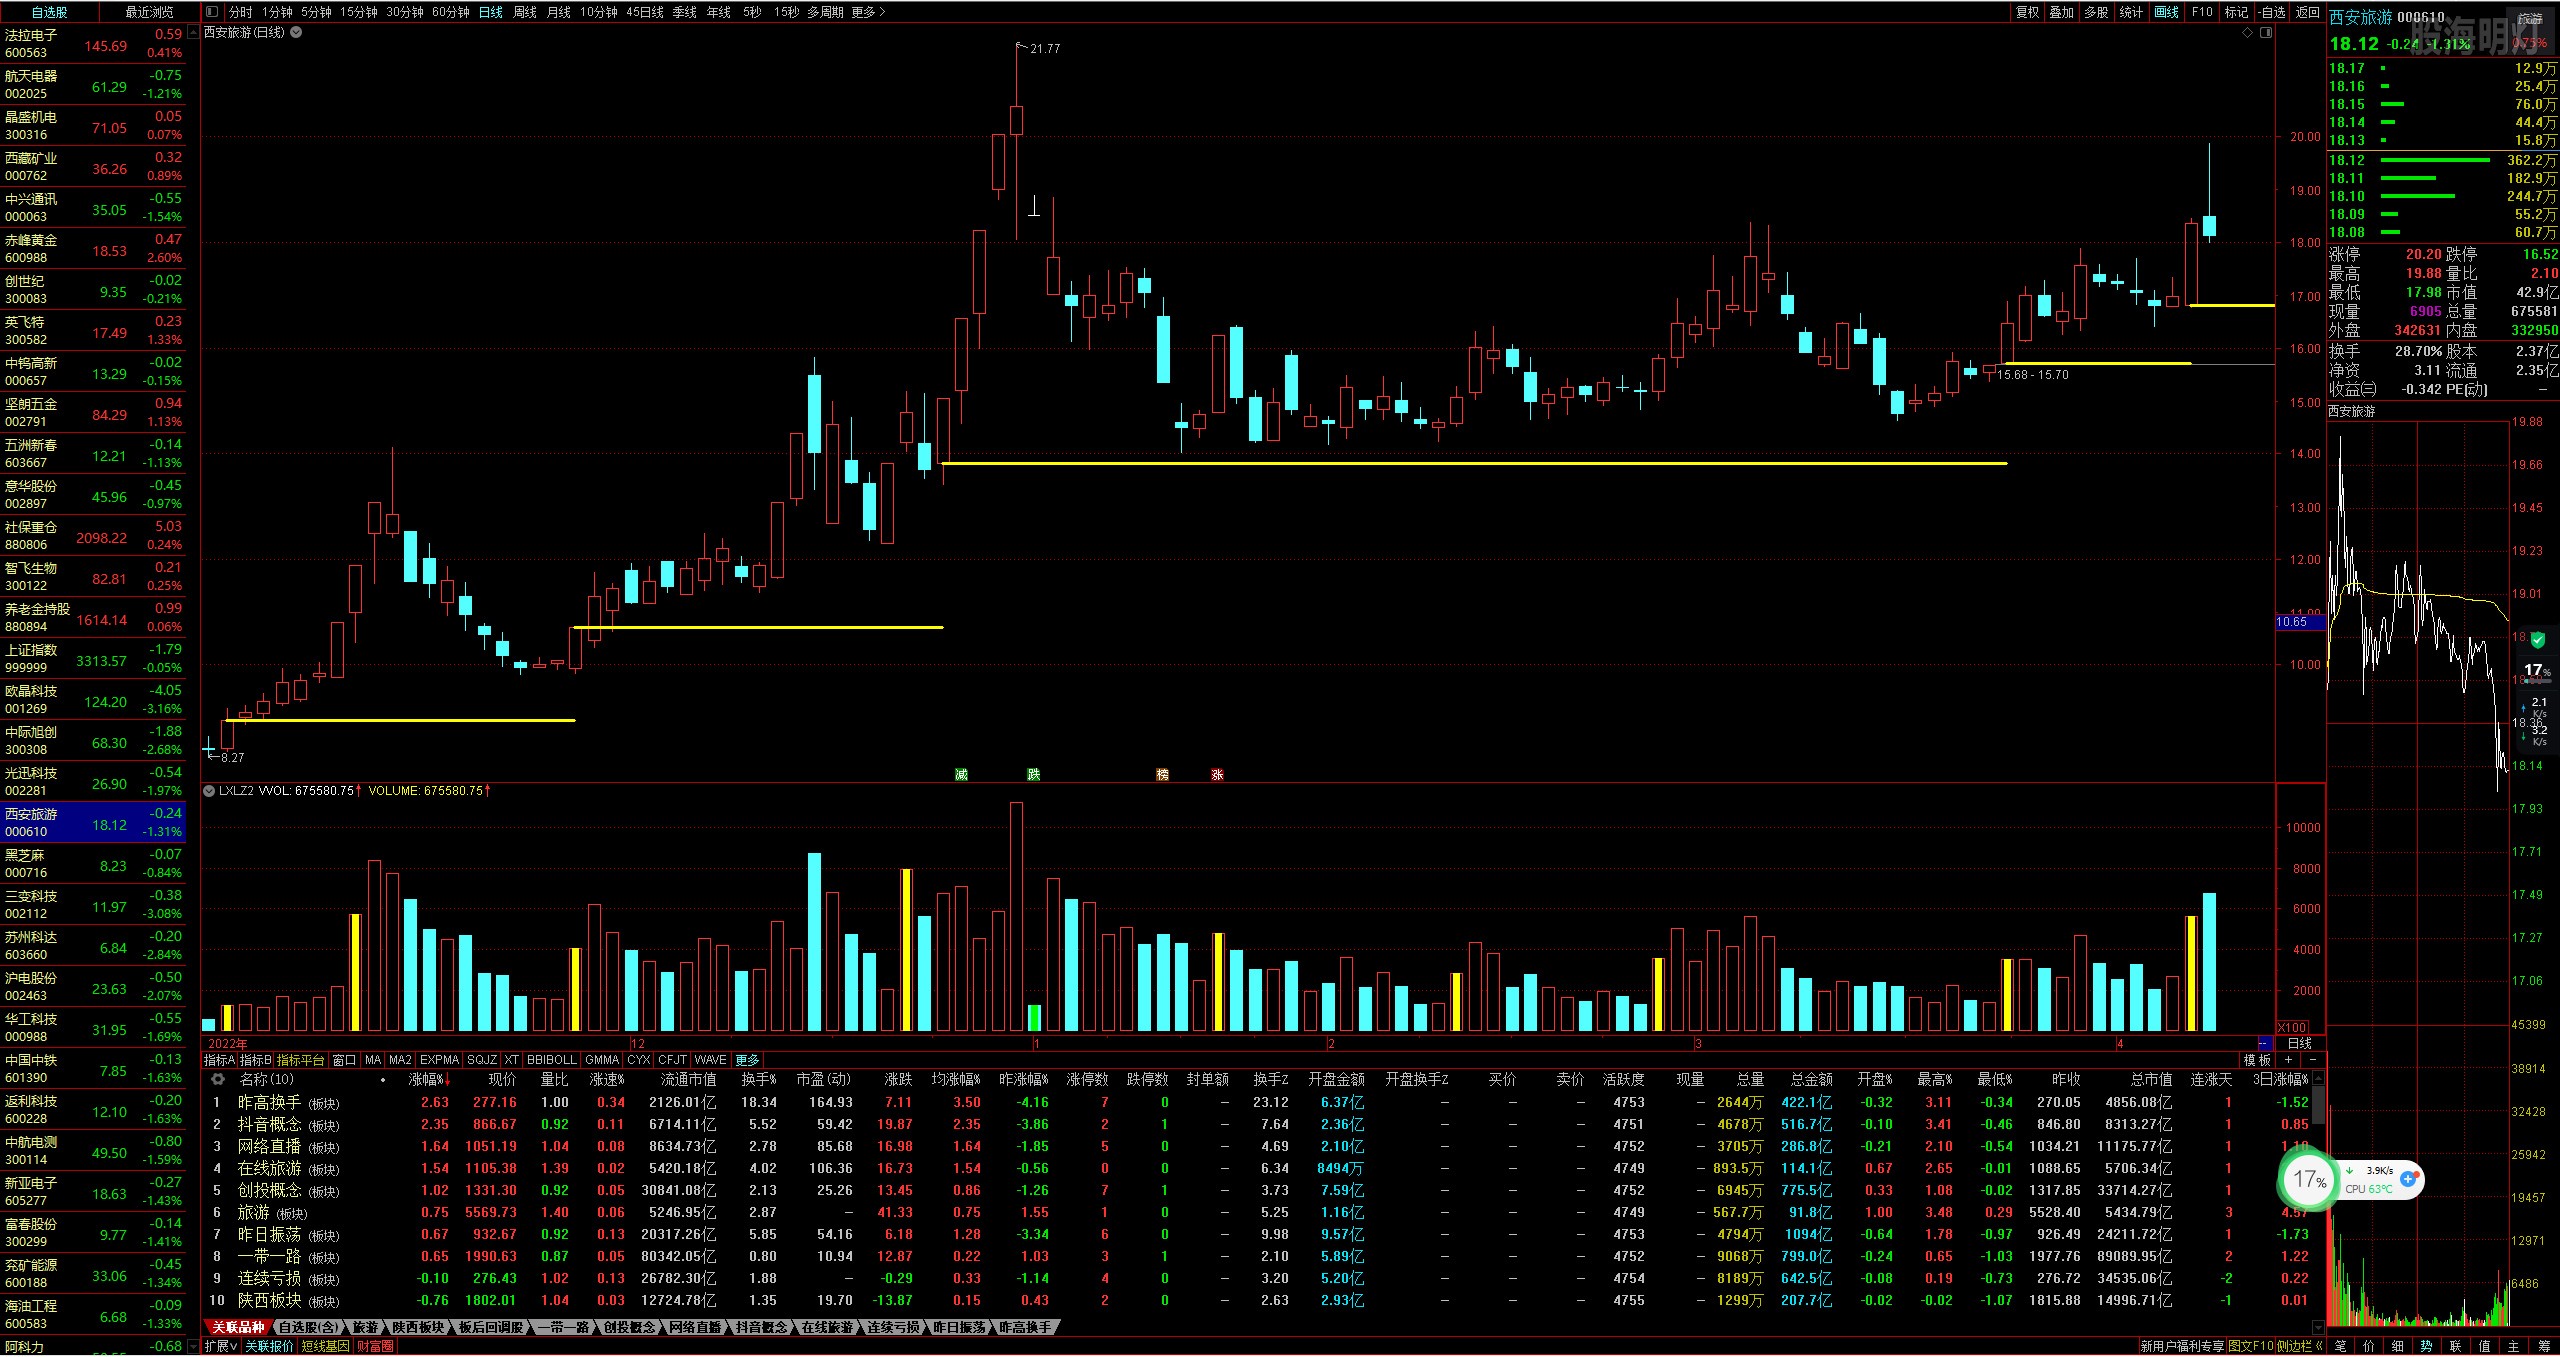2560x1357 pixels.
Task: Select the 5分钟 period
Action: click(316, 12)
